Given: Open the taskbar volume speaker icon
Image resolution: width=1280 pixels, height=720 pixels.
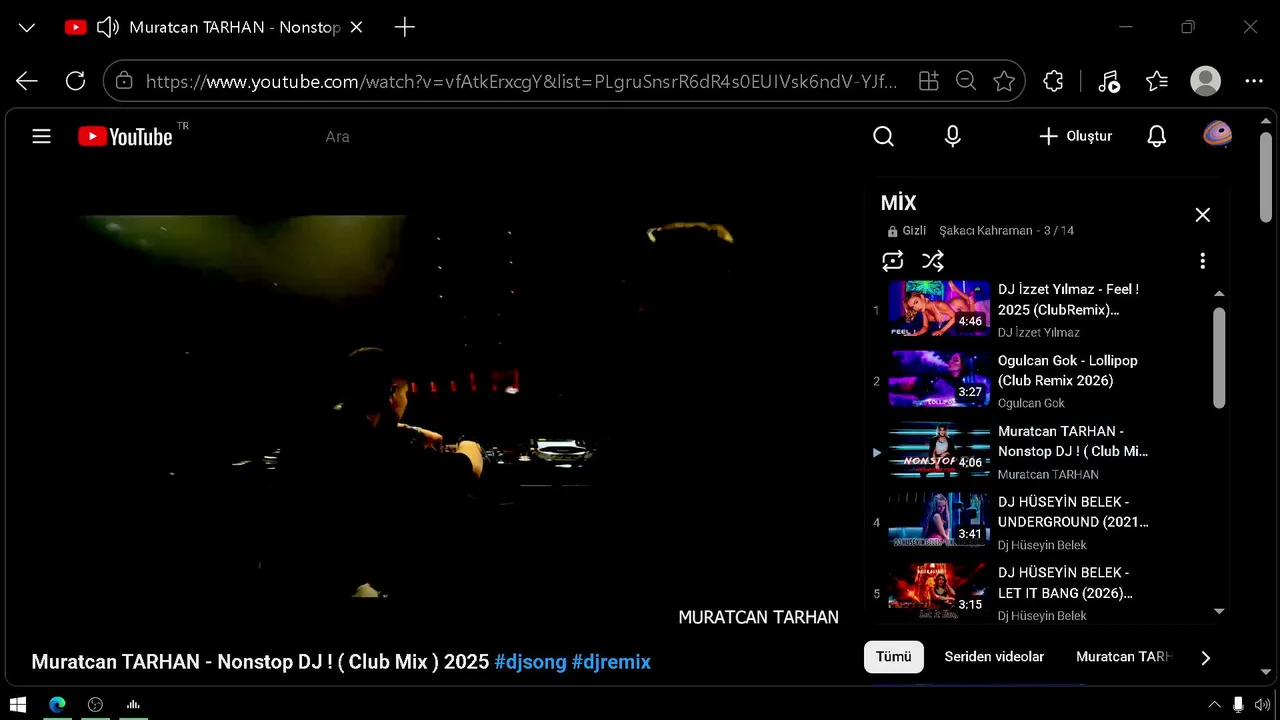Looking at the screenshot, I should click(1262, 704).
